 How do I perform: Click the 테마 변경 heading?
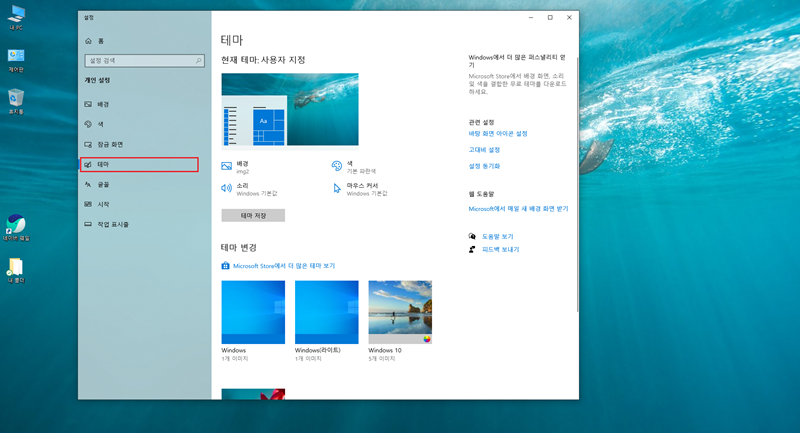click(x=239, y=247)
